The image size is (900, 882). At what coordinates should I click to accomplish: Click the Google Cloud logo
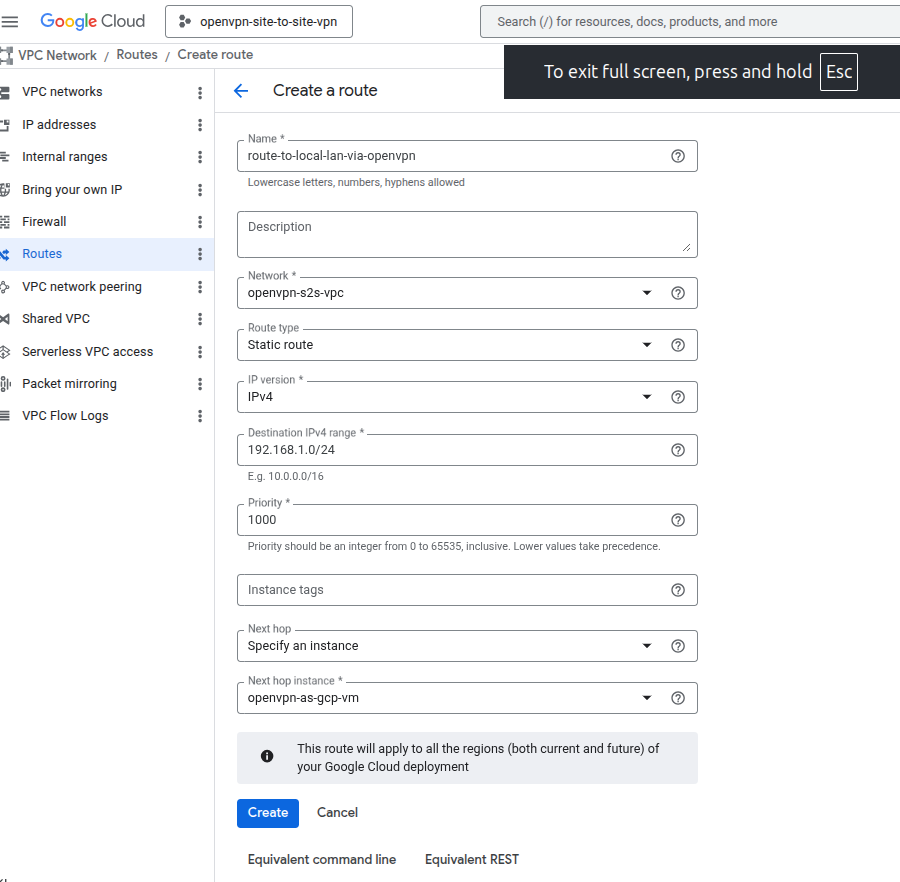tap(92, 21)
